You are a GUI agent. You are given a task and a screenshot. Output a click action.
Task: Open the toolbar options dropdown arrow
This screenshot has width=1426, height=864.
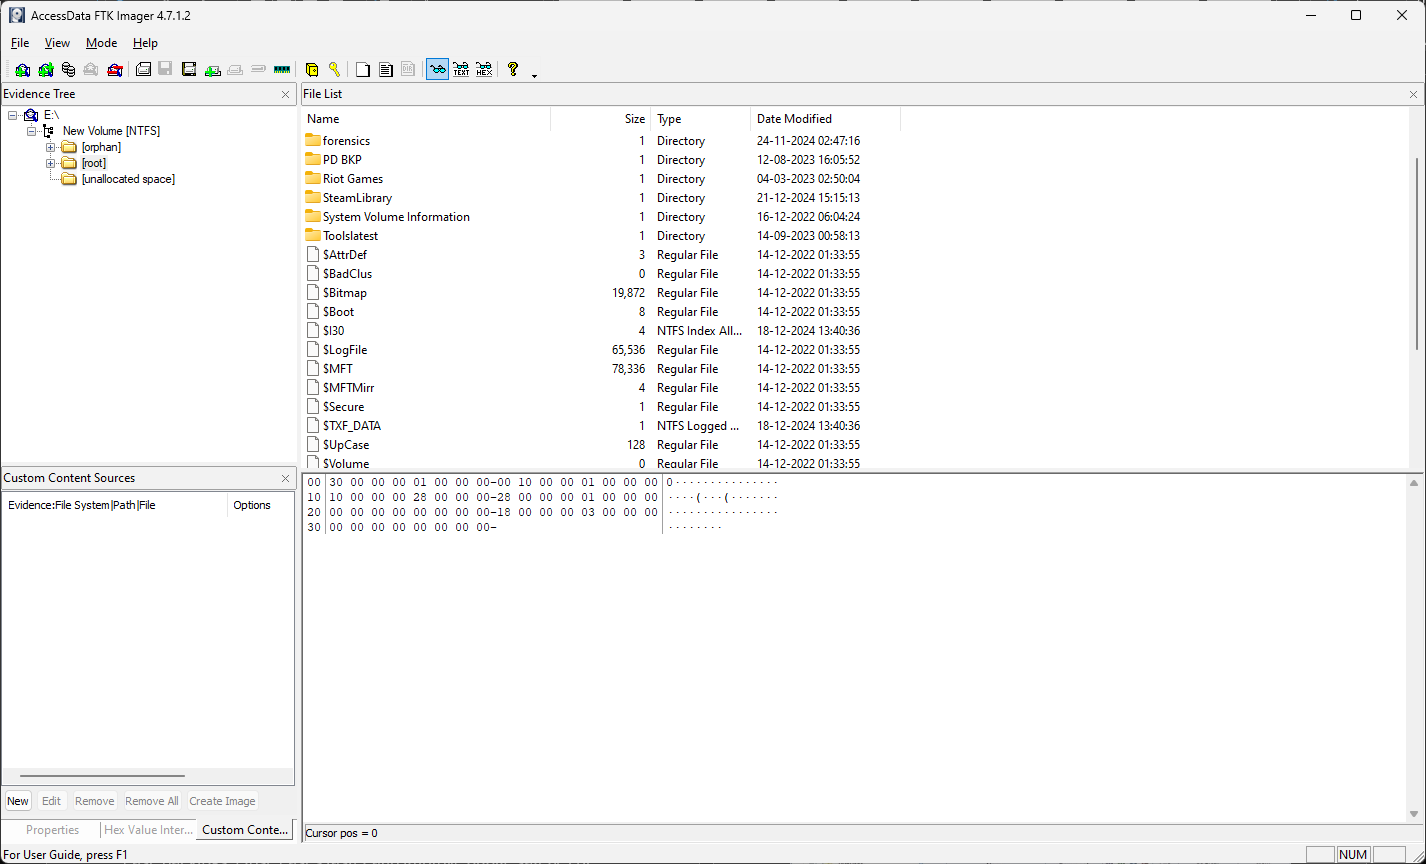pos(534,75)
